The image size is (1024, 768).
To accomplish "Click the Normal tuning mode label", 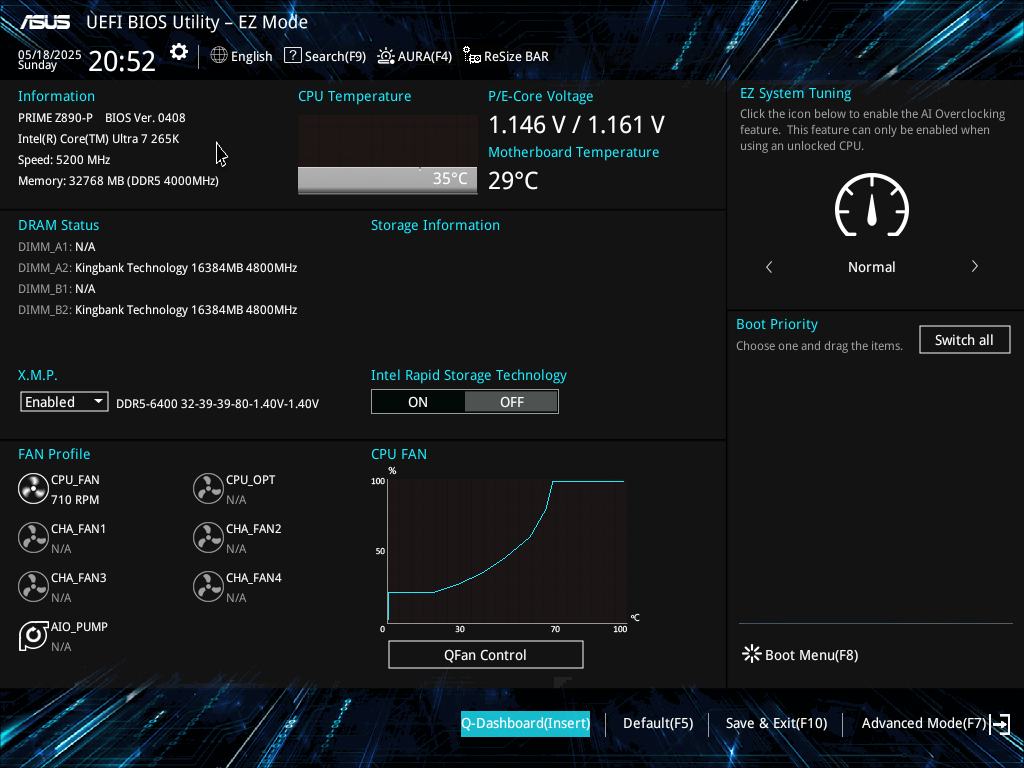I will (871, 267).
